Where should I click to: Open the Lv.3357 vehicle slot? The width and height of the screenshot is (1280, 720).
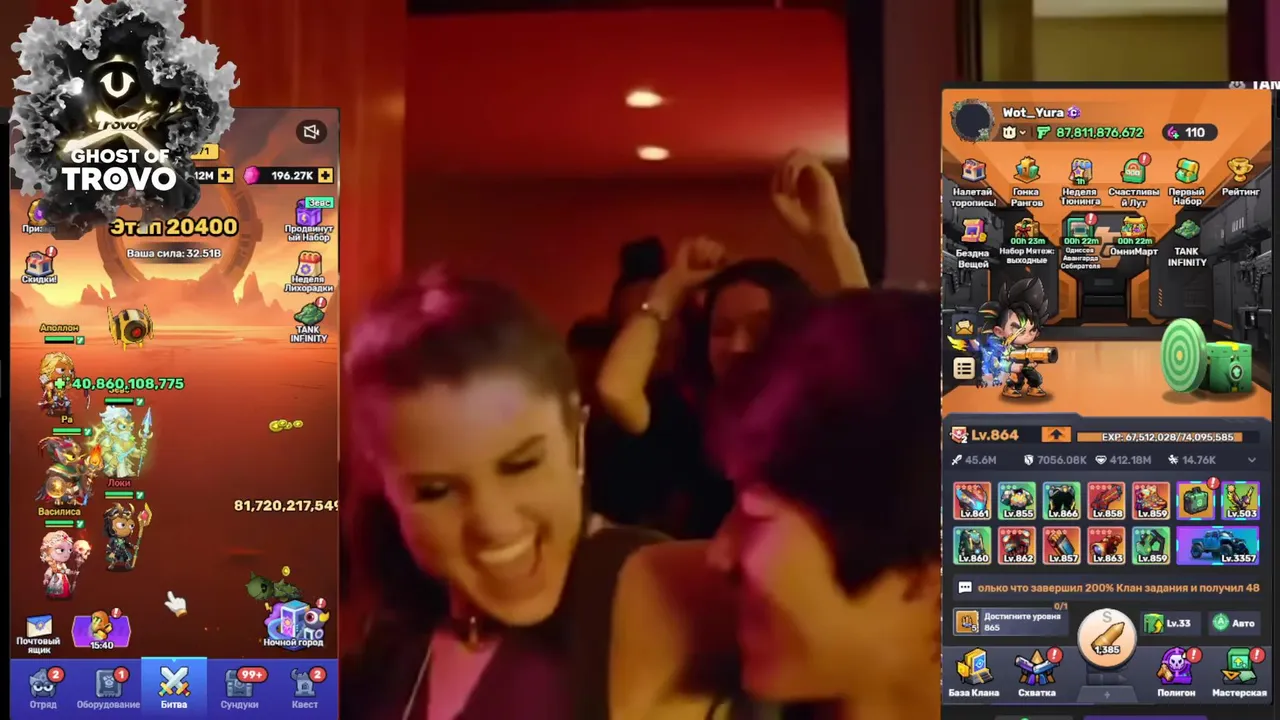[1218, 546]
